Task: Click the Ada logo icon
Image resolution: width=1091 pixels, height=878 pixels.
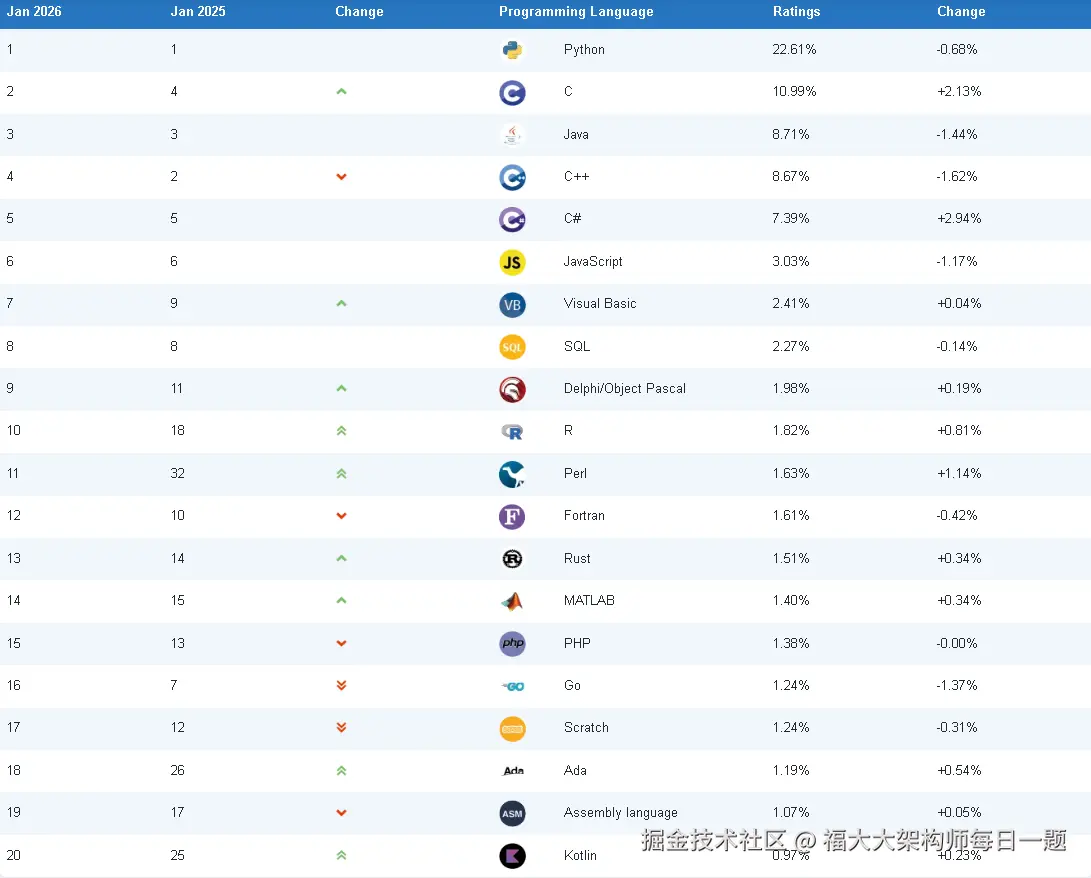Action: (x=513, y=771)
